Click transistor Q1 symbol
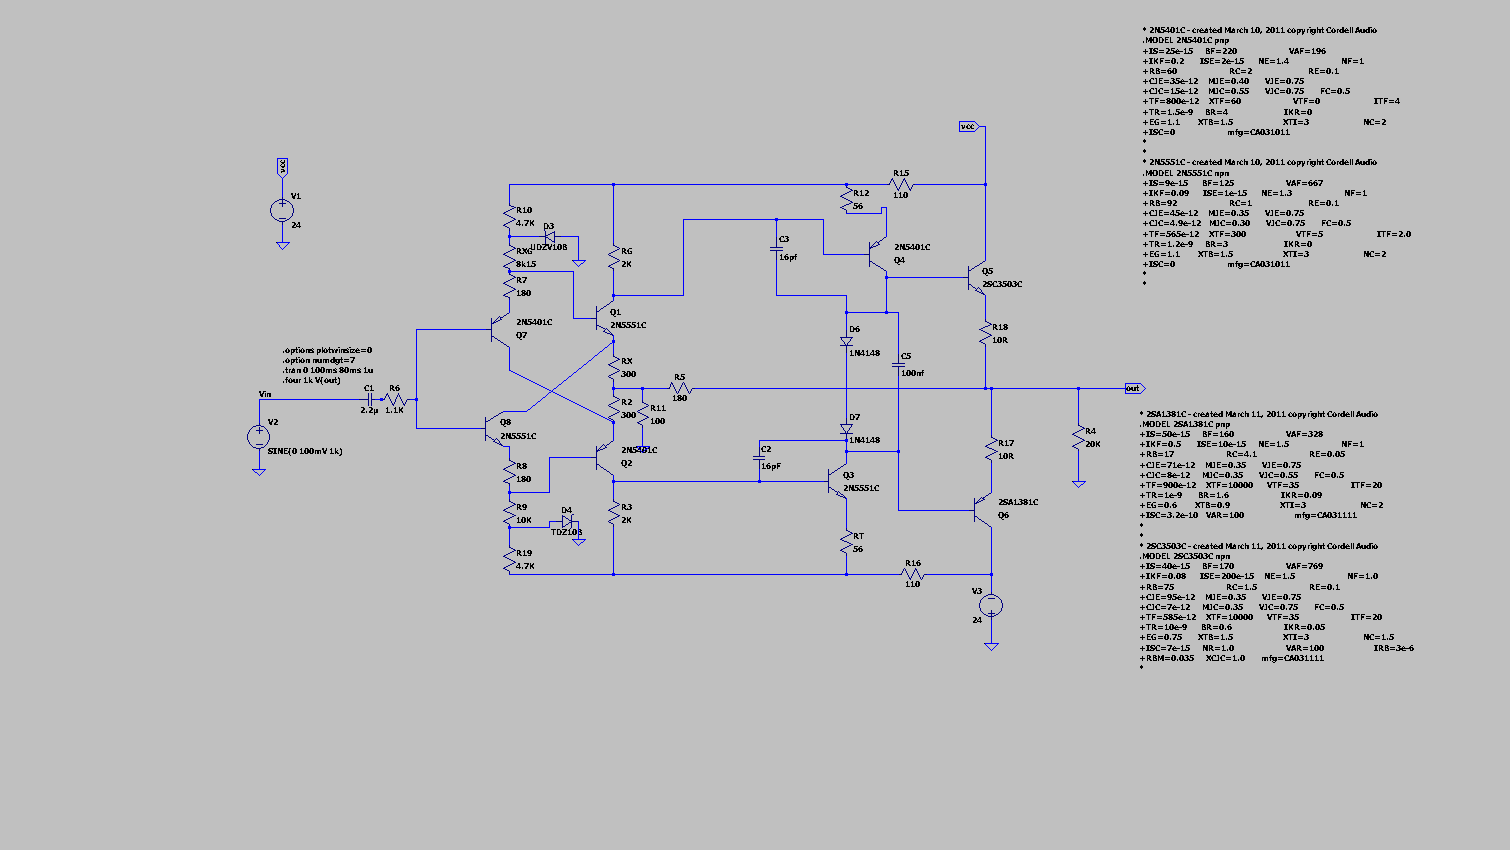This screenshot has height=850, width=1510. click(x=606, y=318)
